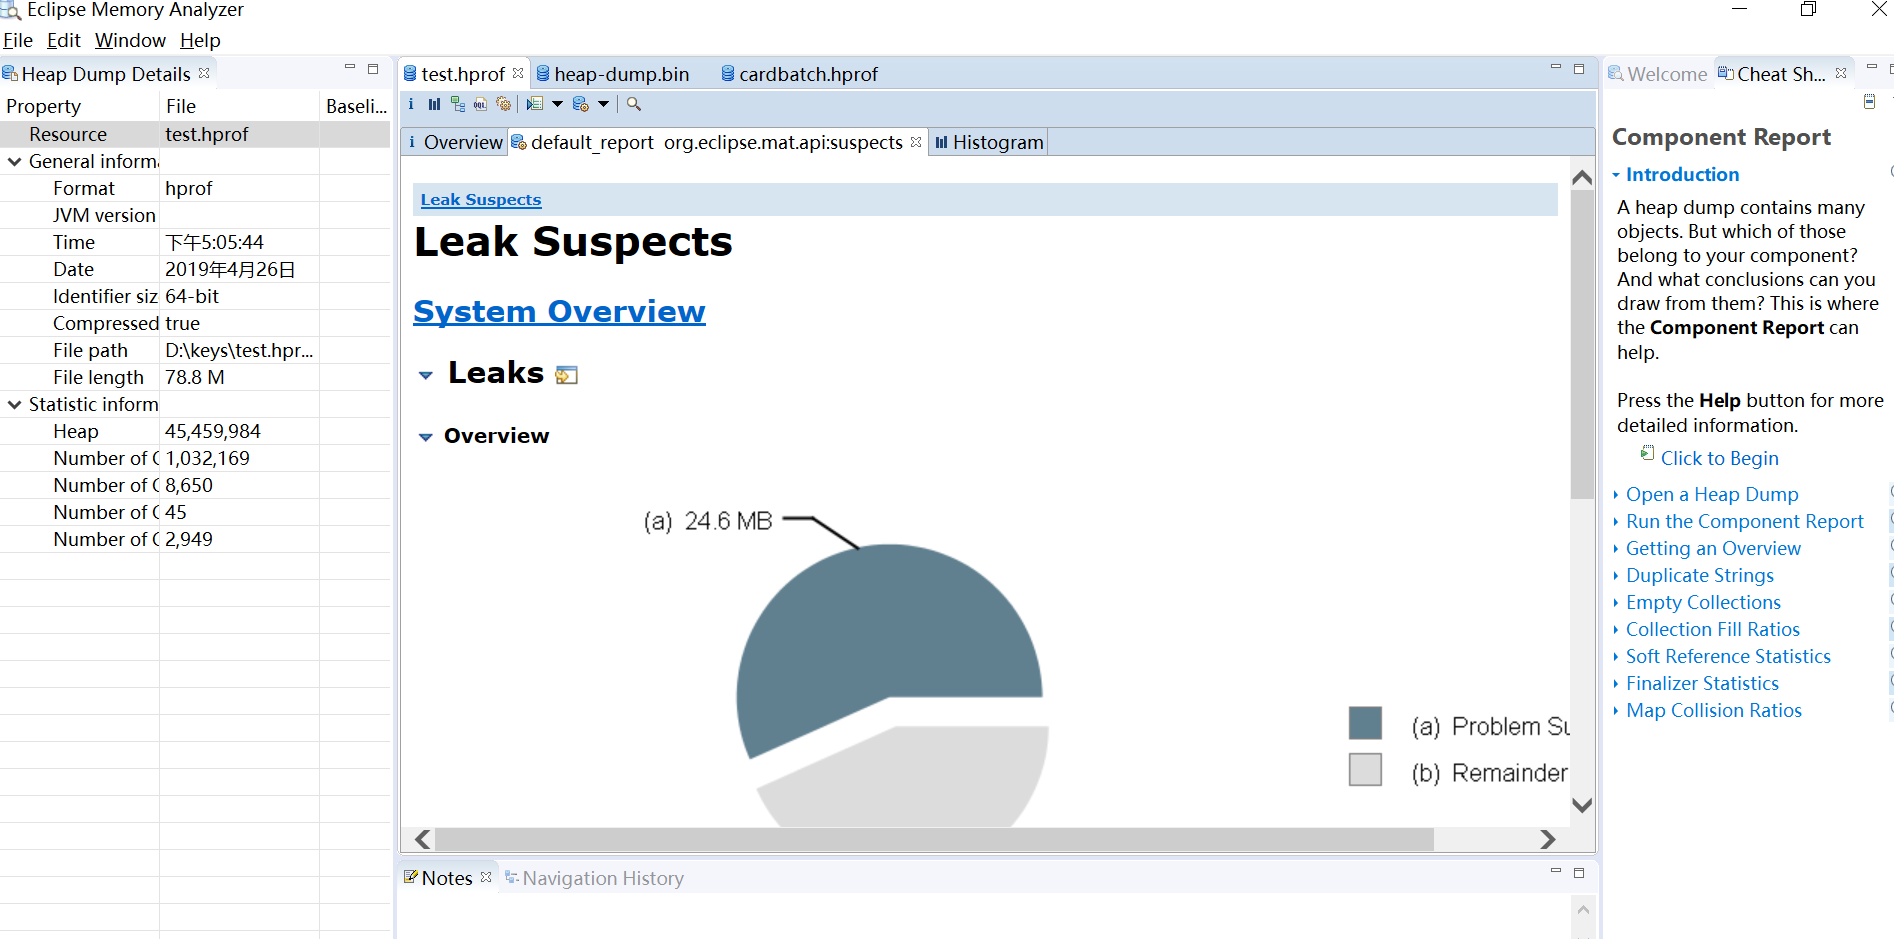Open the Dominator Tree toolbar icon
Screen dimensions: 1894x939
coord(458,104)
